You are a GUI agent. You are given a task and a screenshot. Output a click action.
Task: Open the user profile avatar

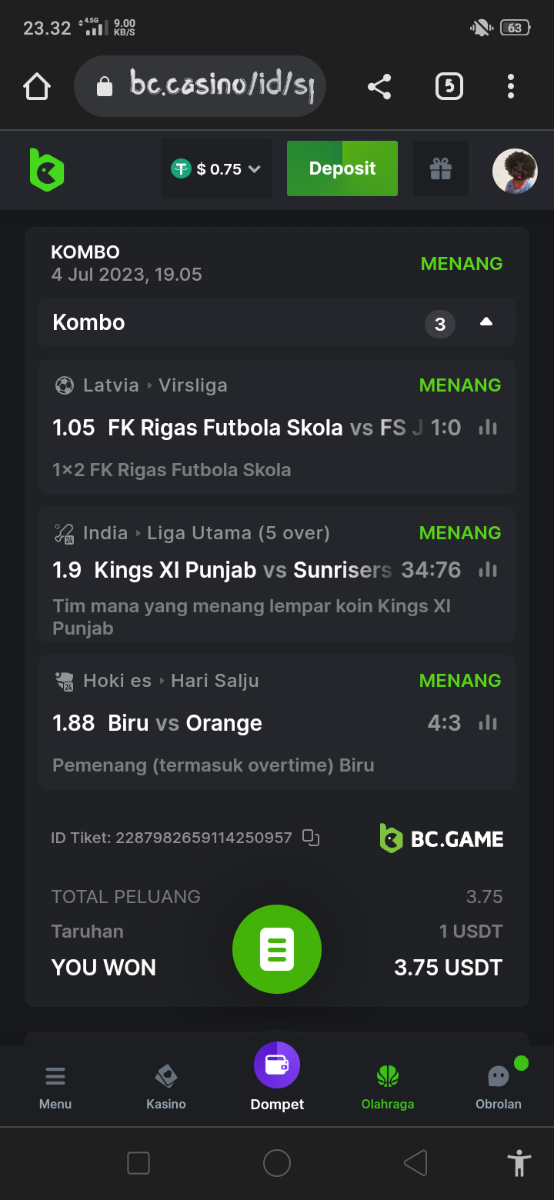pos(515,171)
